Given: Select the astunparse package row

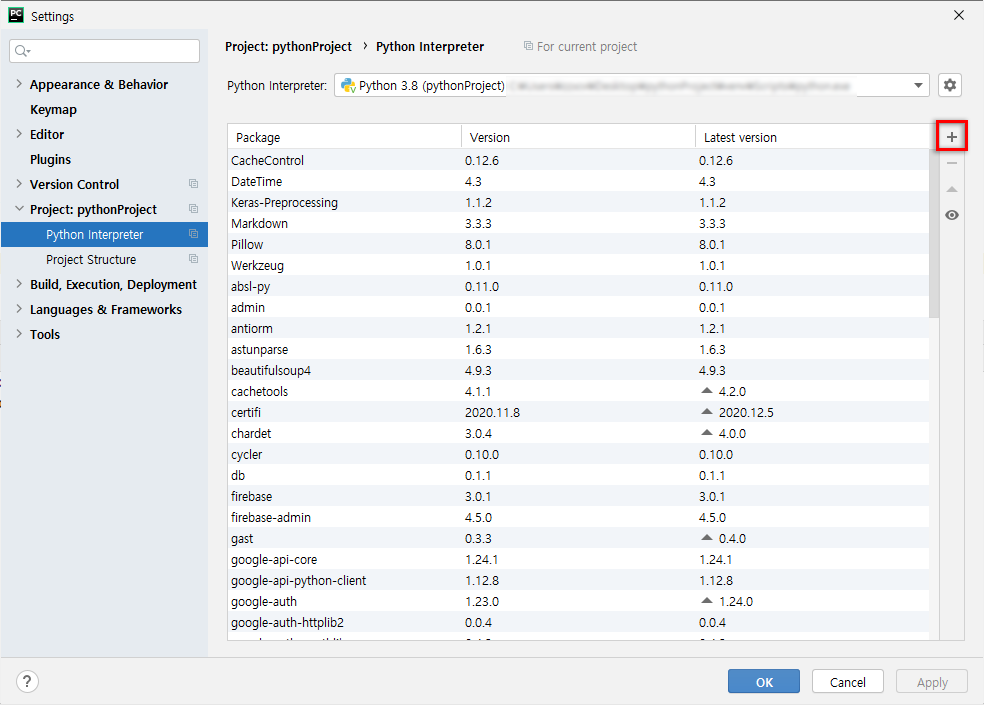Looking at the screenshot, I should click(579, 350).
